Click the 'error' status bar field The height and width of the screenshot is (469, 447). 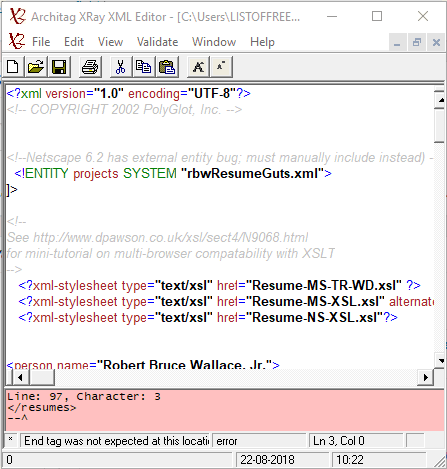tap(259, 441)
